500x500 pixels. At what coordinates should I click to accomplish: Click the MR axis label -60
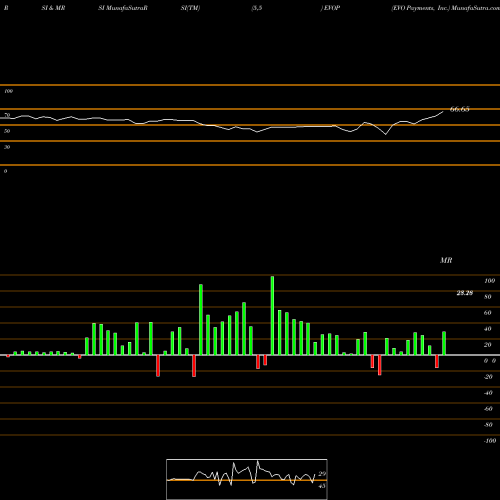488,409
